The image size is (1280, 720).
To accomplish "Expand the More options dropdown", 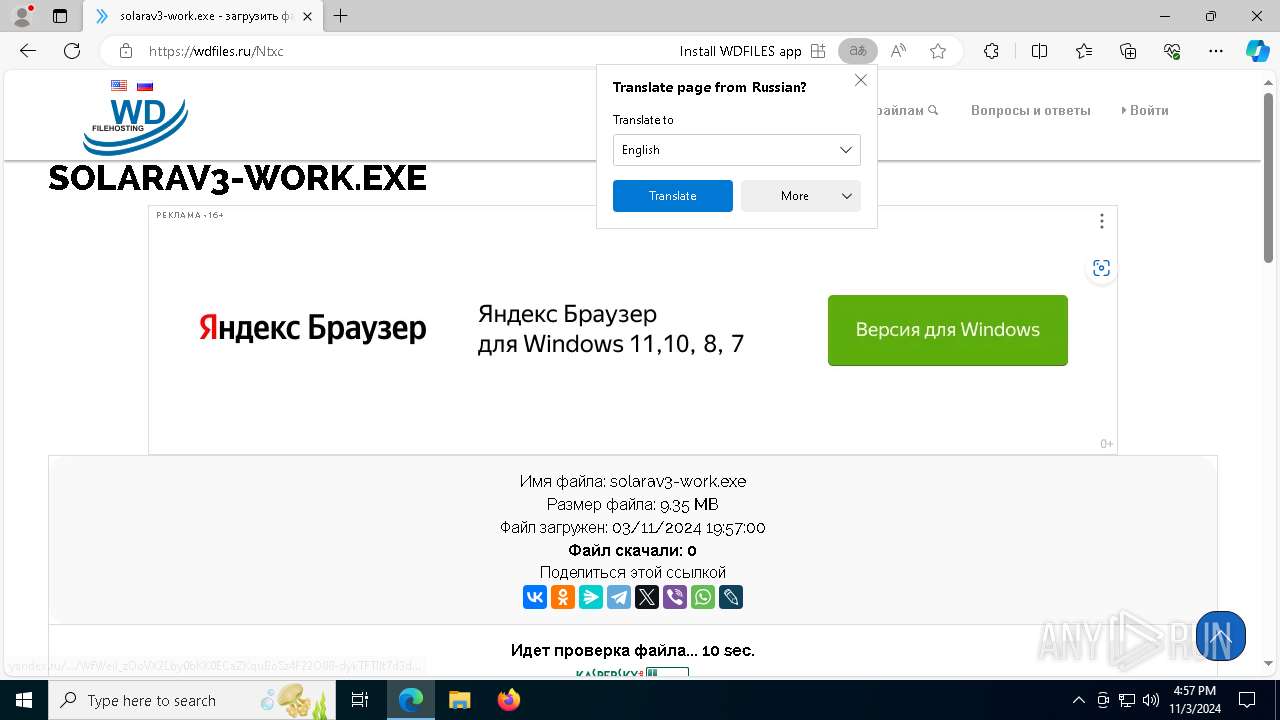I will click(800, 196).
